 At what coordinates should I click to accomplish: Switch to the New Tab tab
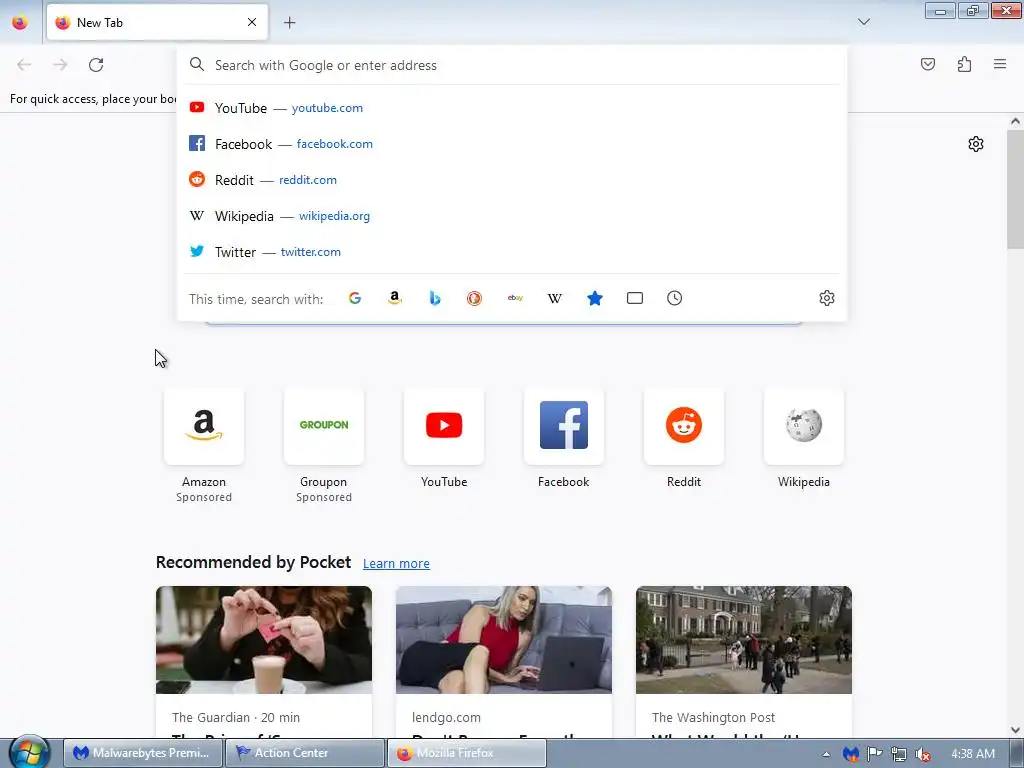click(157, 22)
